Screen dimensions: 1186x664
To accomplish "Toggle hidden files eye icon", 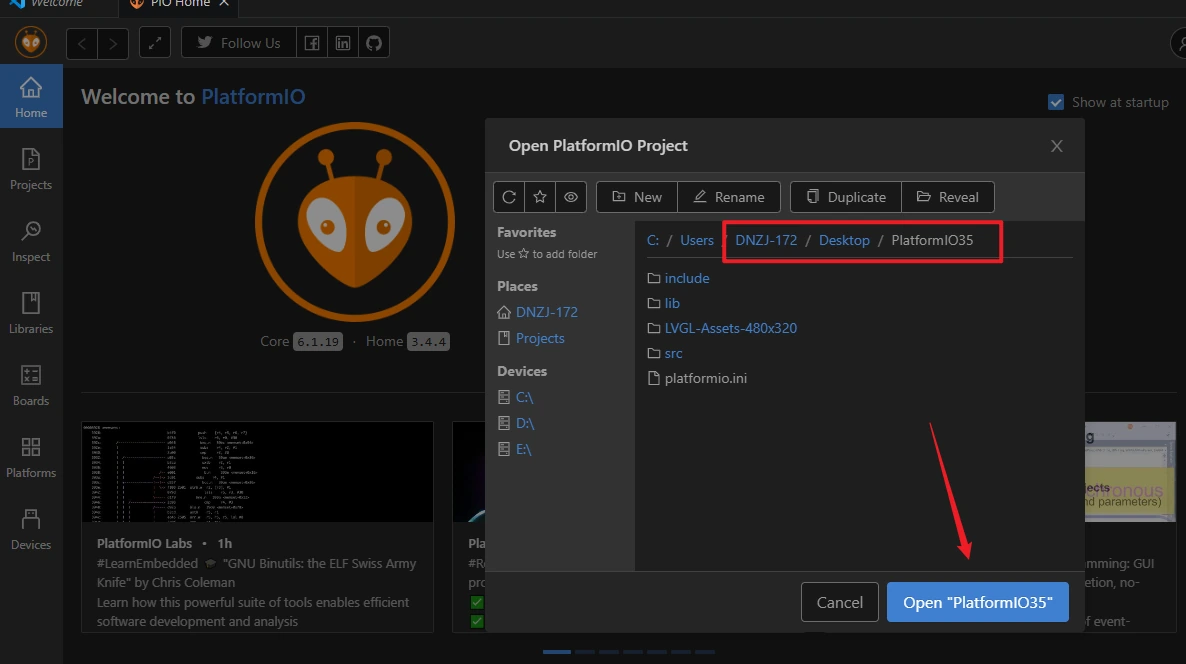I will coord(571,197).
